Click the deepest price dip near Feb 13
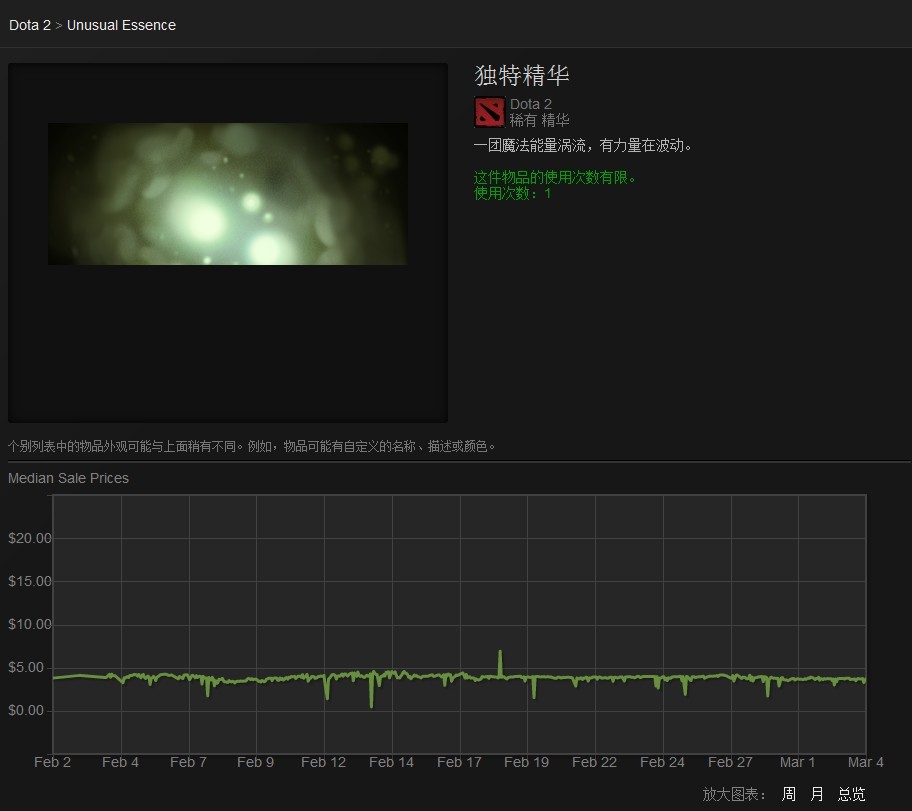 [x=371, y=706]
